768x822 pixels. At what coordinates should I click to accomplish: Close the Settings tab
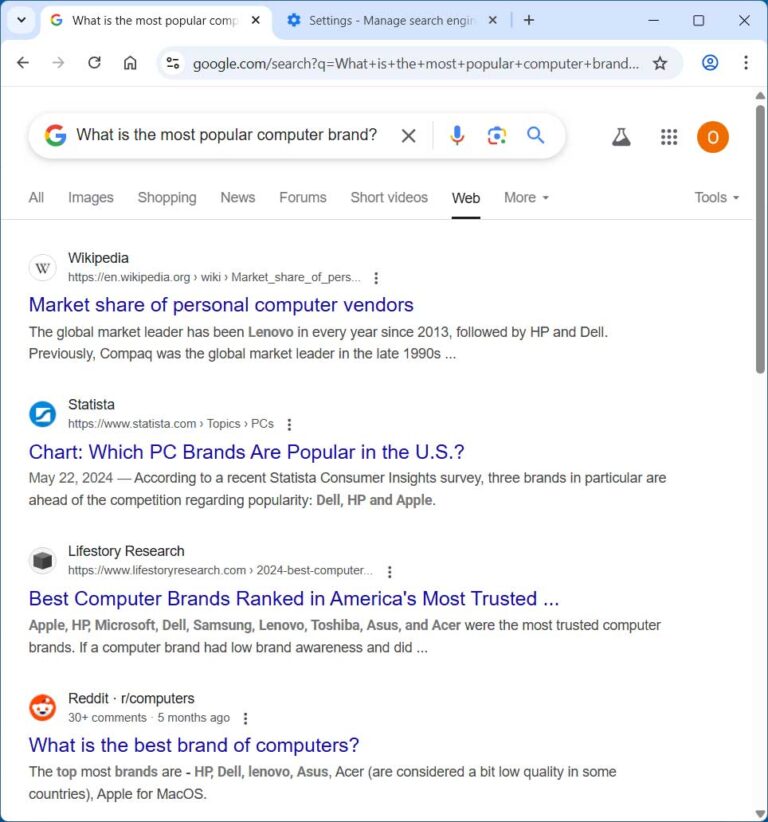(492, 20)
